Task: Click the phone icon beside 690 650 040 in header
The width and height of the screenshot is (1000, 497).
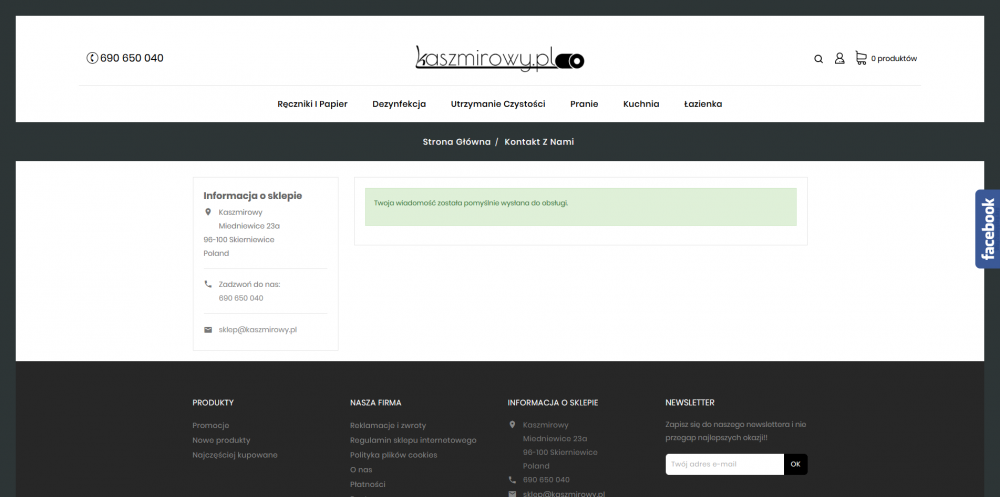Action: click(92, 58)
